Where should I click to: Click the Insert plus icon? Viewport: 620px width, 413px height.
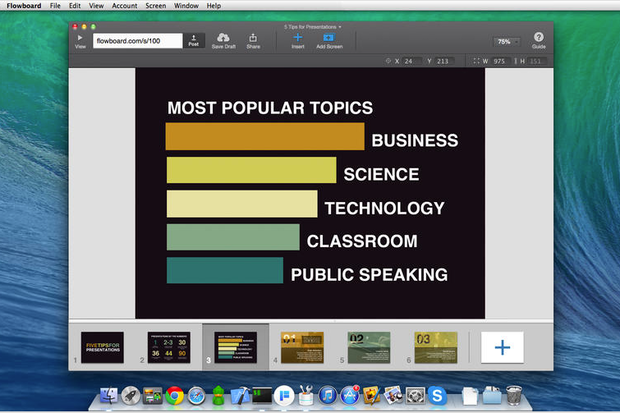pyautogui.click(x=298, y=41)
